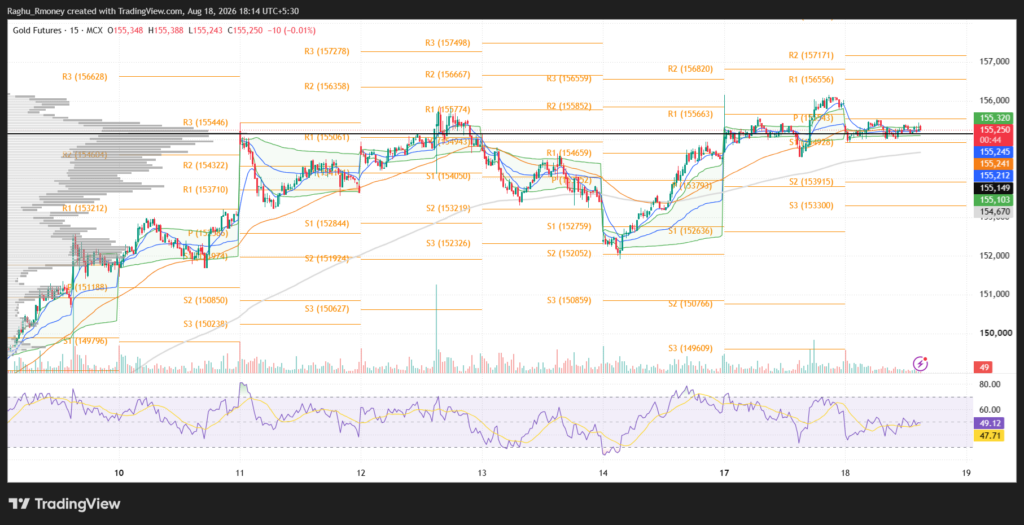Screen dimensions: 1024x525
Task: Click the pivot label R3 (156628)
Action: point(85,76)
